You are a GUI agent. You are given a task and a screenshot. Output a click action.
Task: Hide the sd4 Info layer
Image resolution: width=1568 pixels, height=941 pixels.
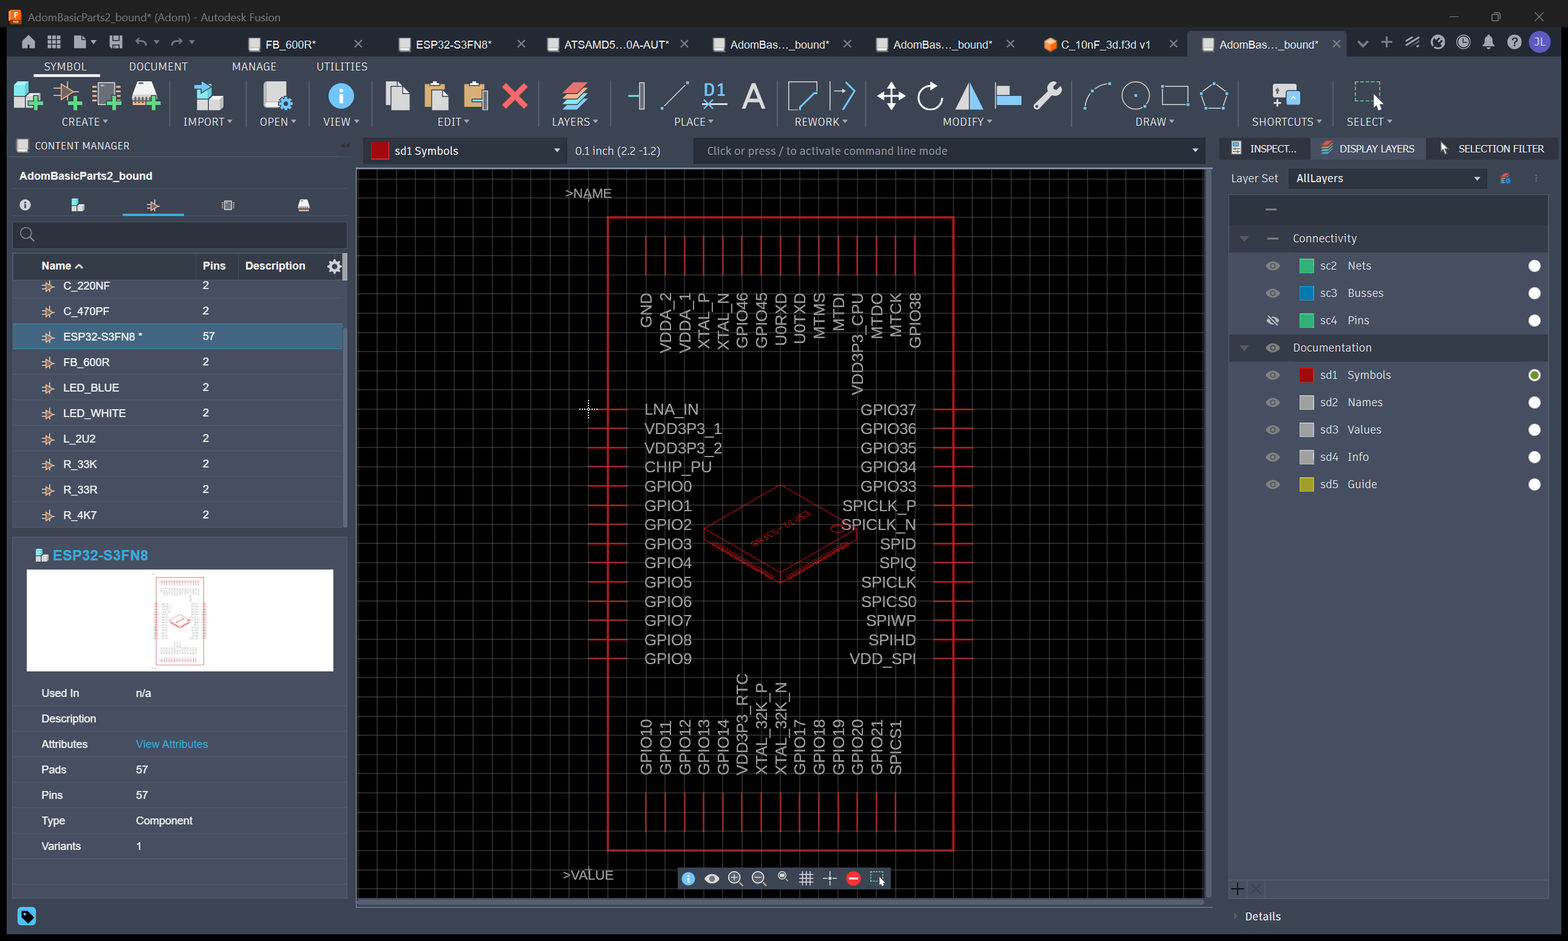tap(1272, 457)
